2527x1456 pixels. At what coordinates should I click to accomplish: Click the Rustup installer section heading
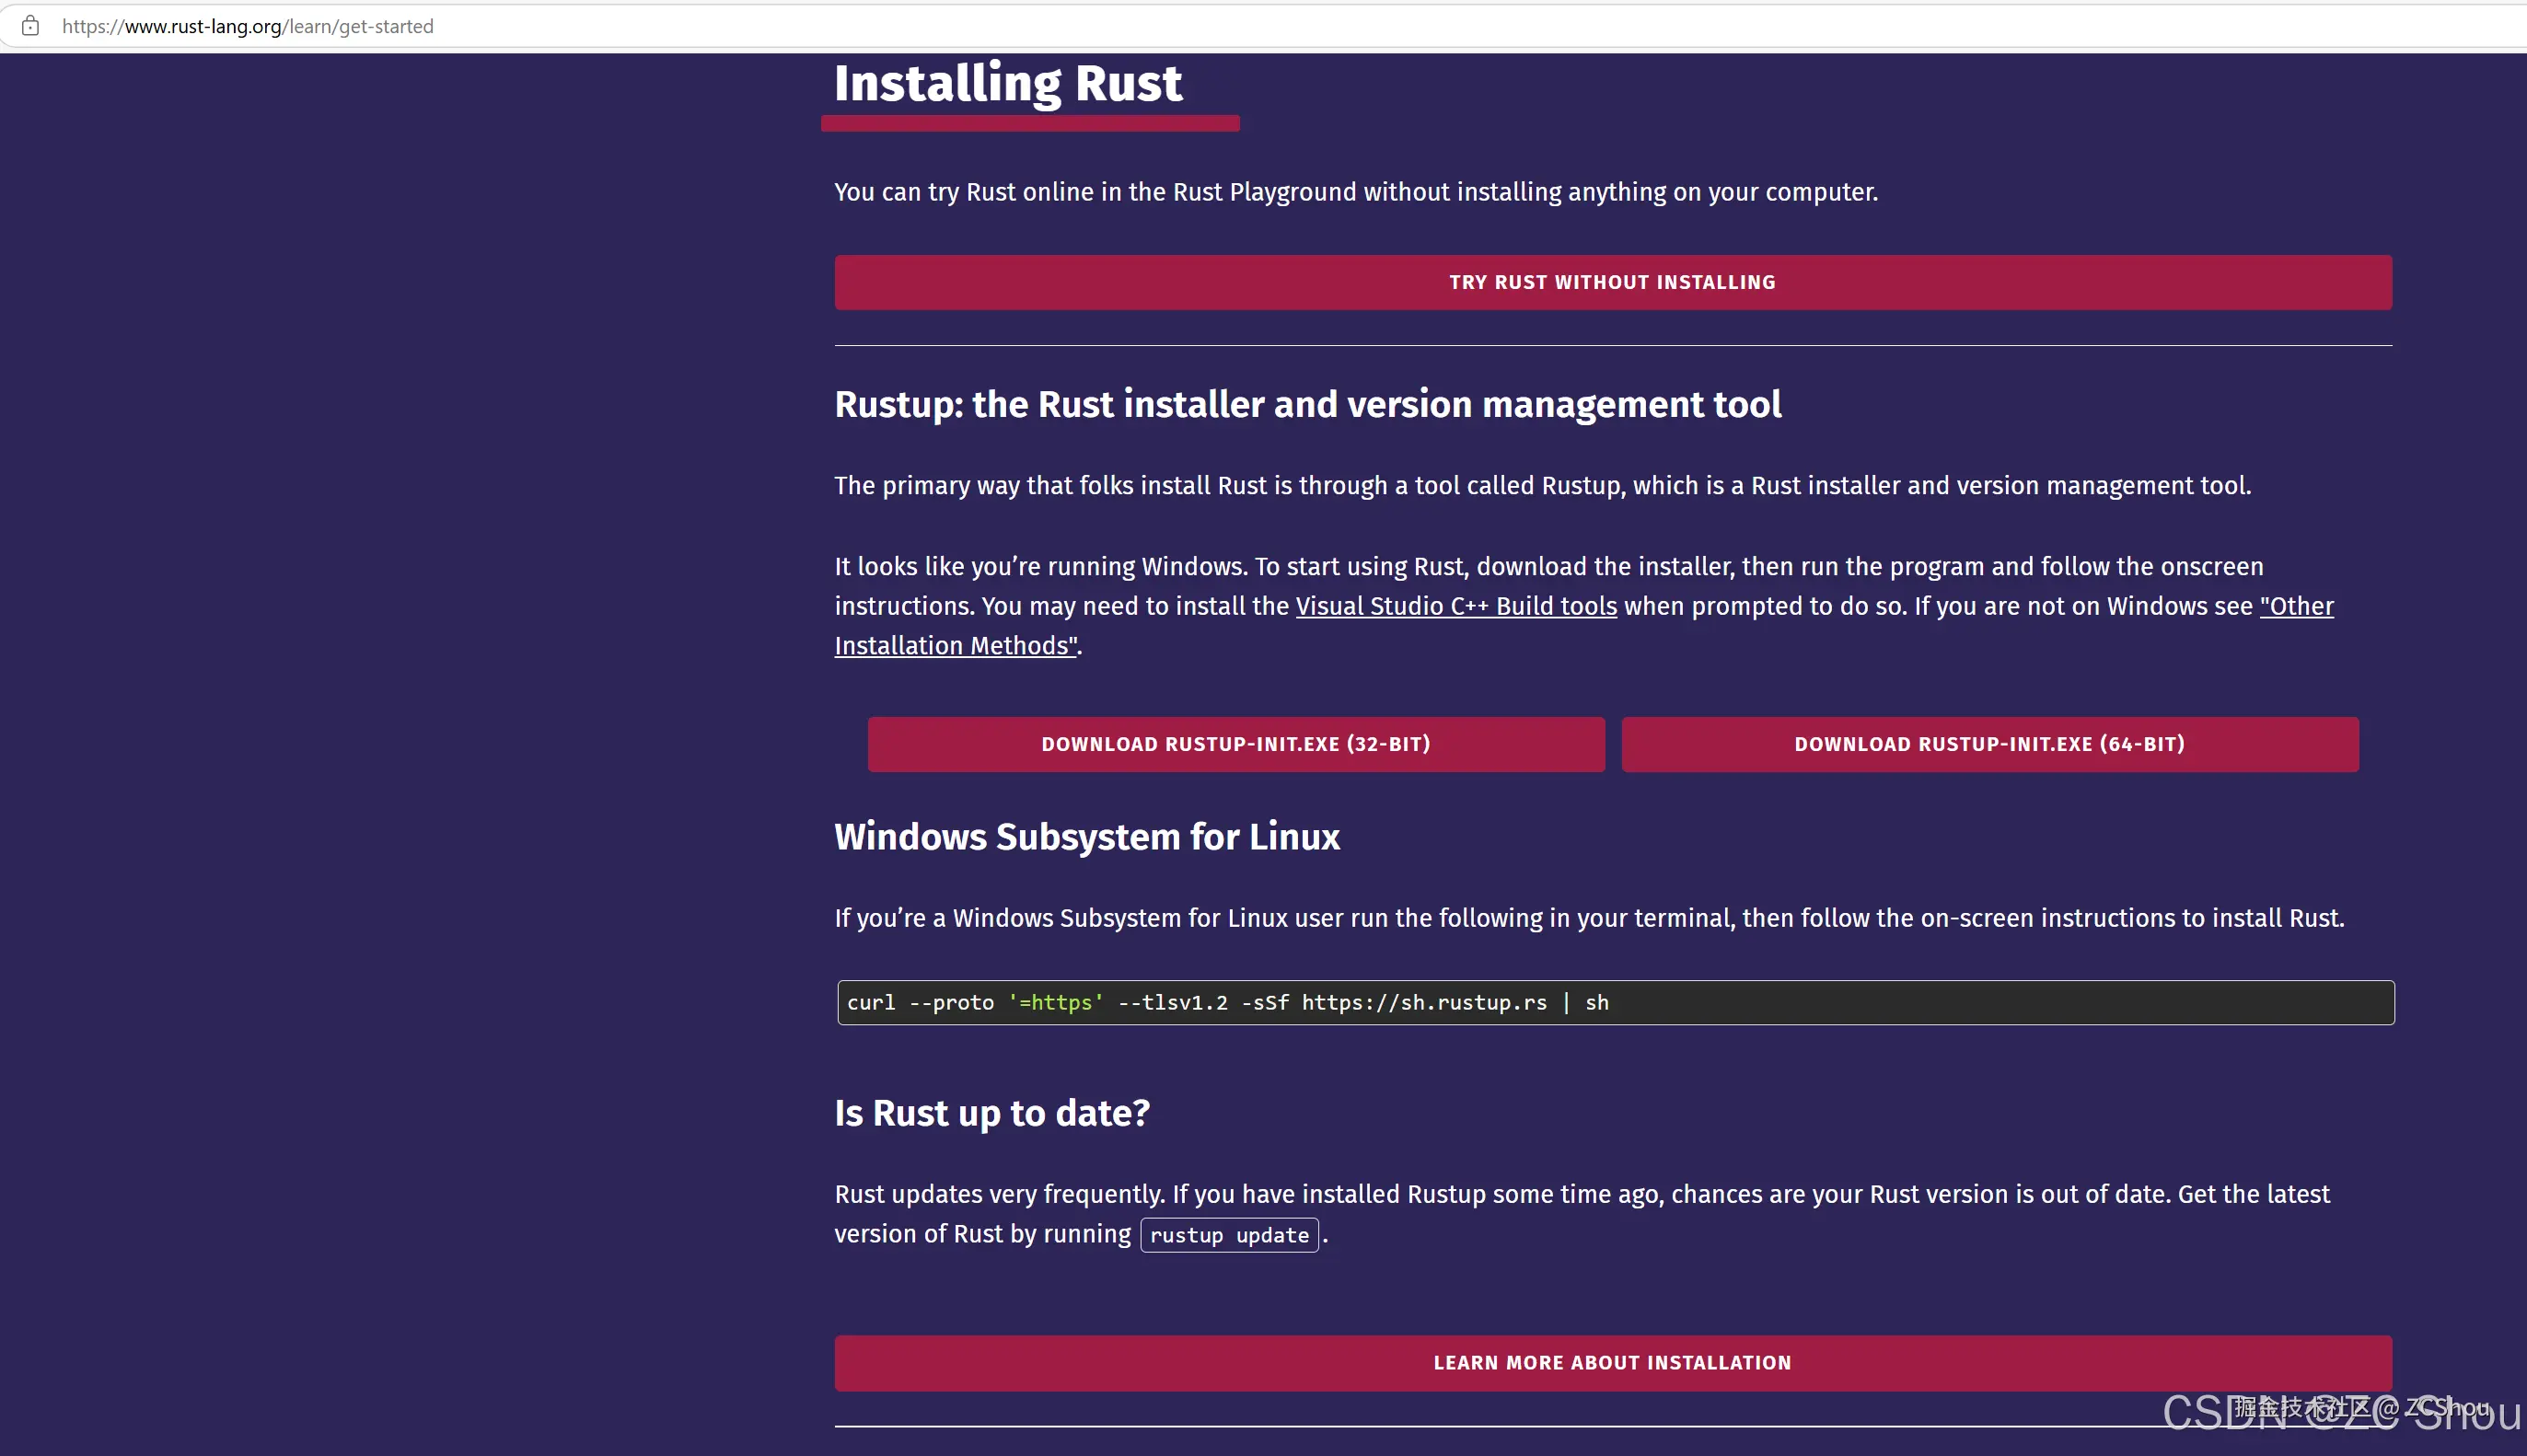pos(1307,405)
